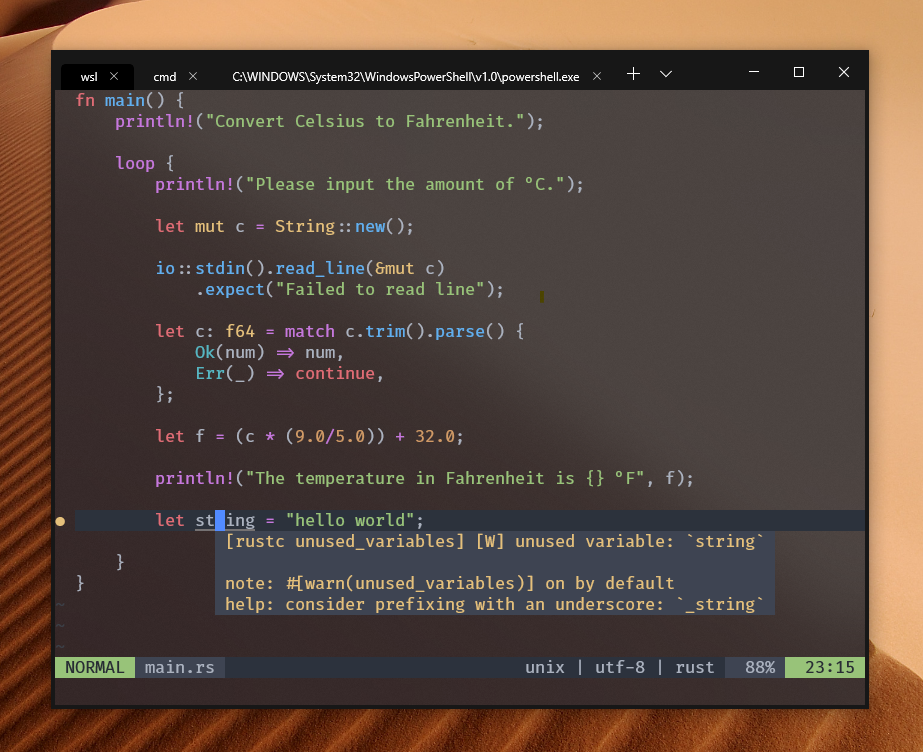Screen dimensions: 923x752
Task: Click the '.expect("Failed to read line");' line
Action: (350, 290)
